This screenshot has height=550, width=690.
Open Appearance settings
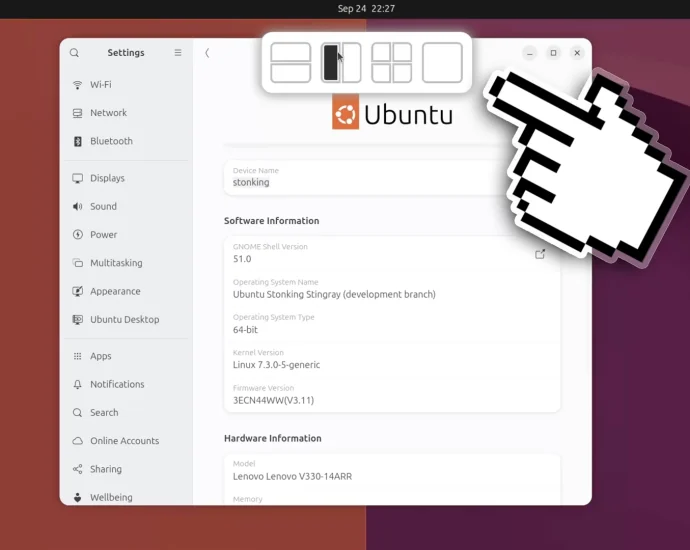click(126, 291)
